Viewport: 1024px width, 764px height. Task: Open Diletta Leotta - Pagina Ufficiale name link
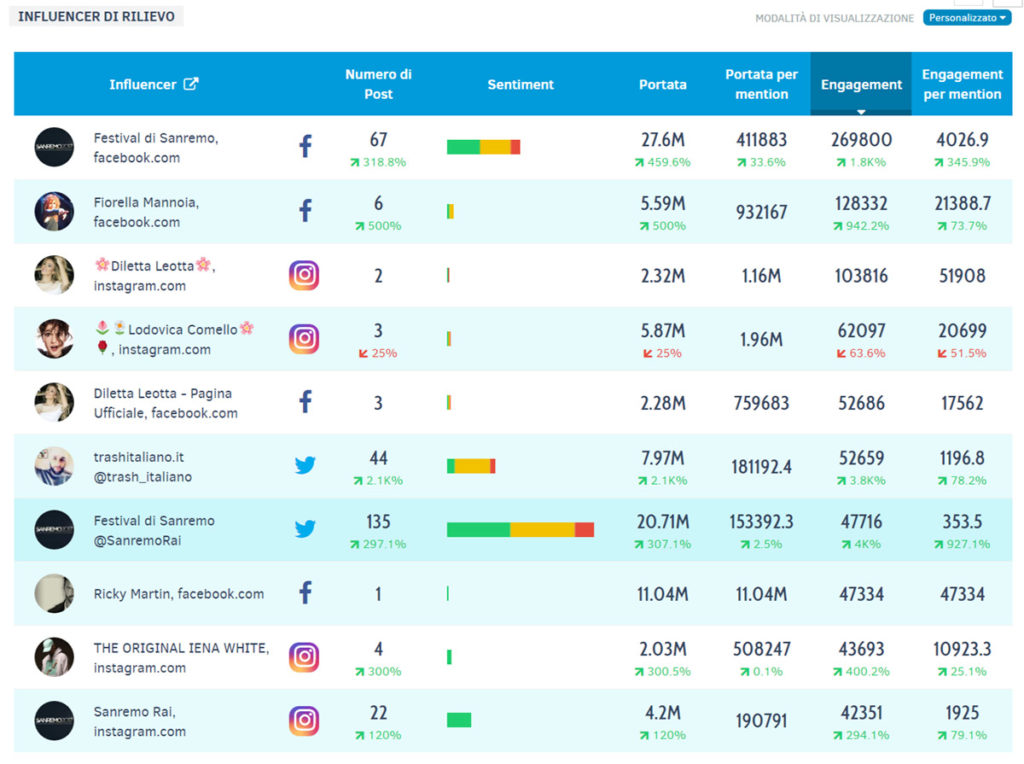[x=165, y=403]
